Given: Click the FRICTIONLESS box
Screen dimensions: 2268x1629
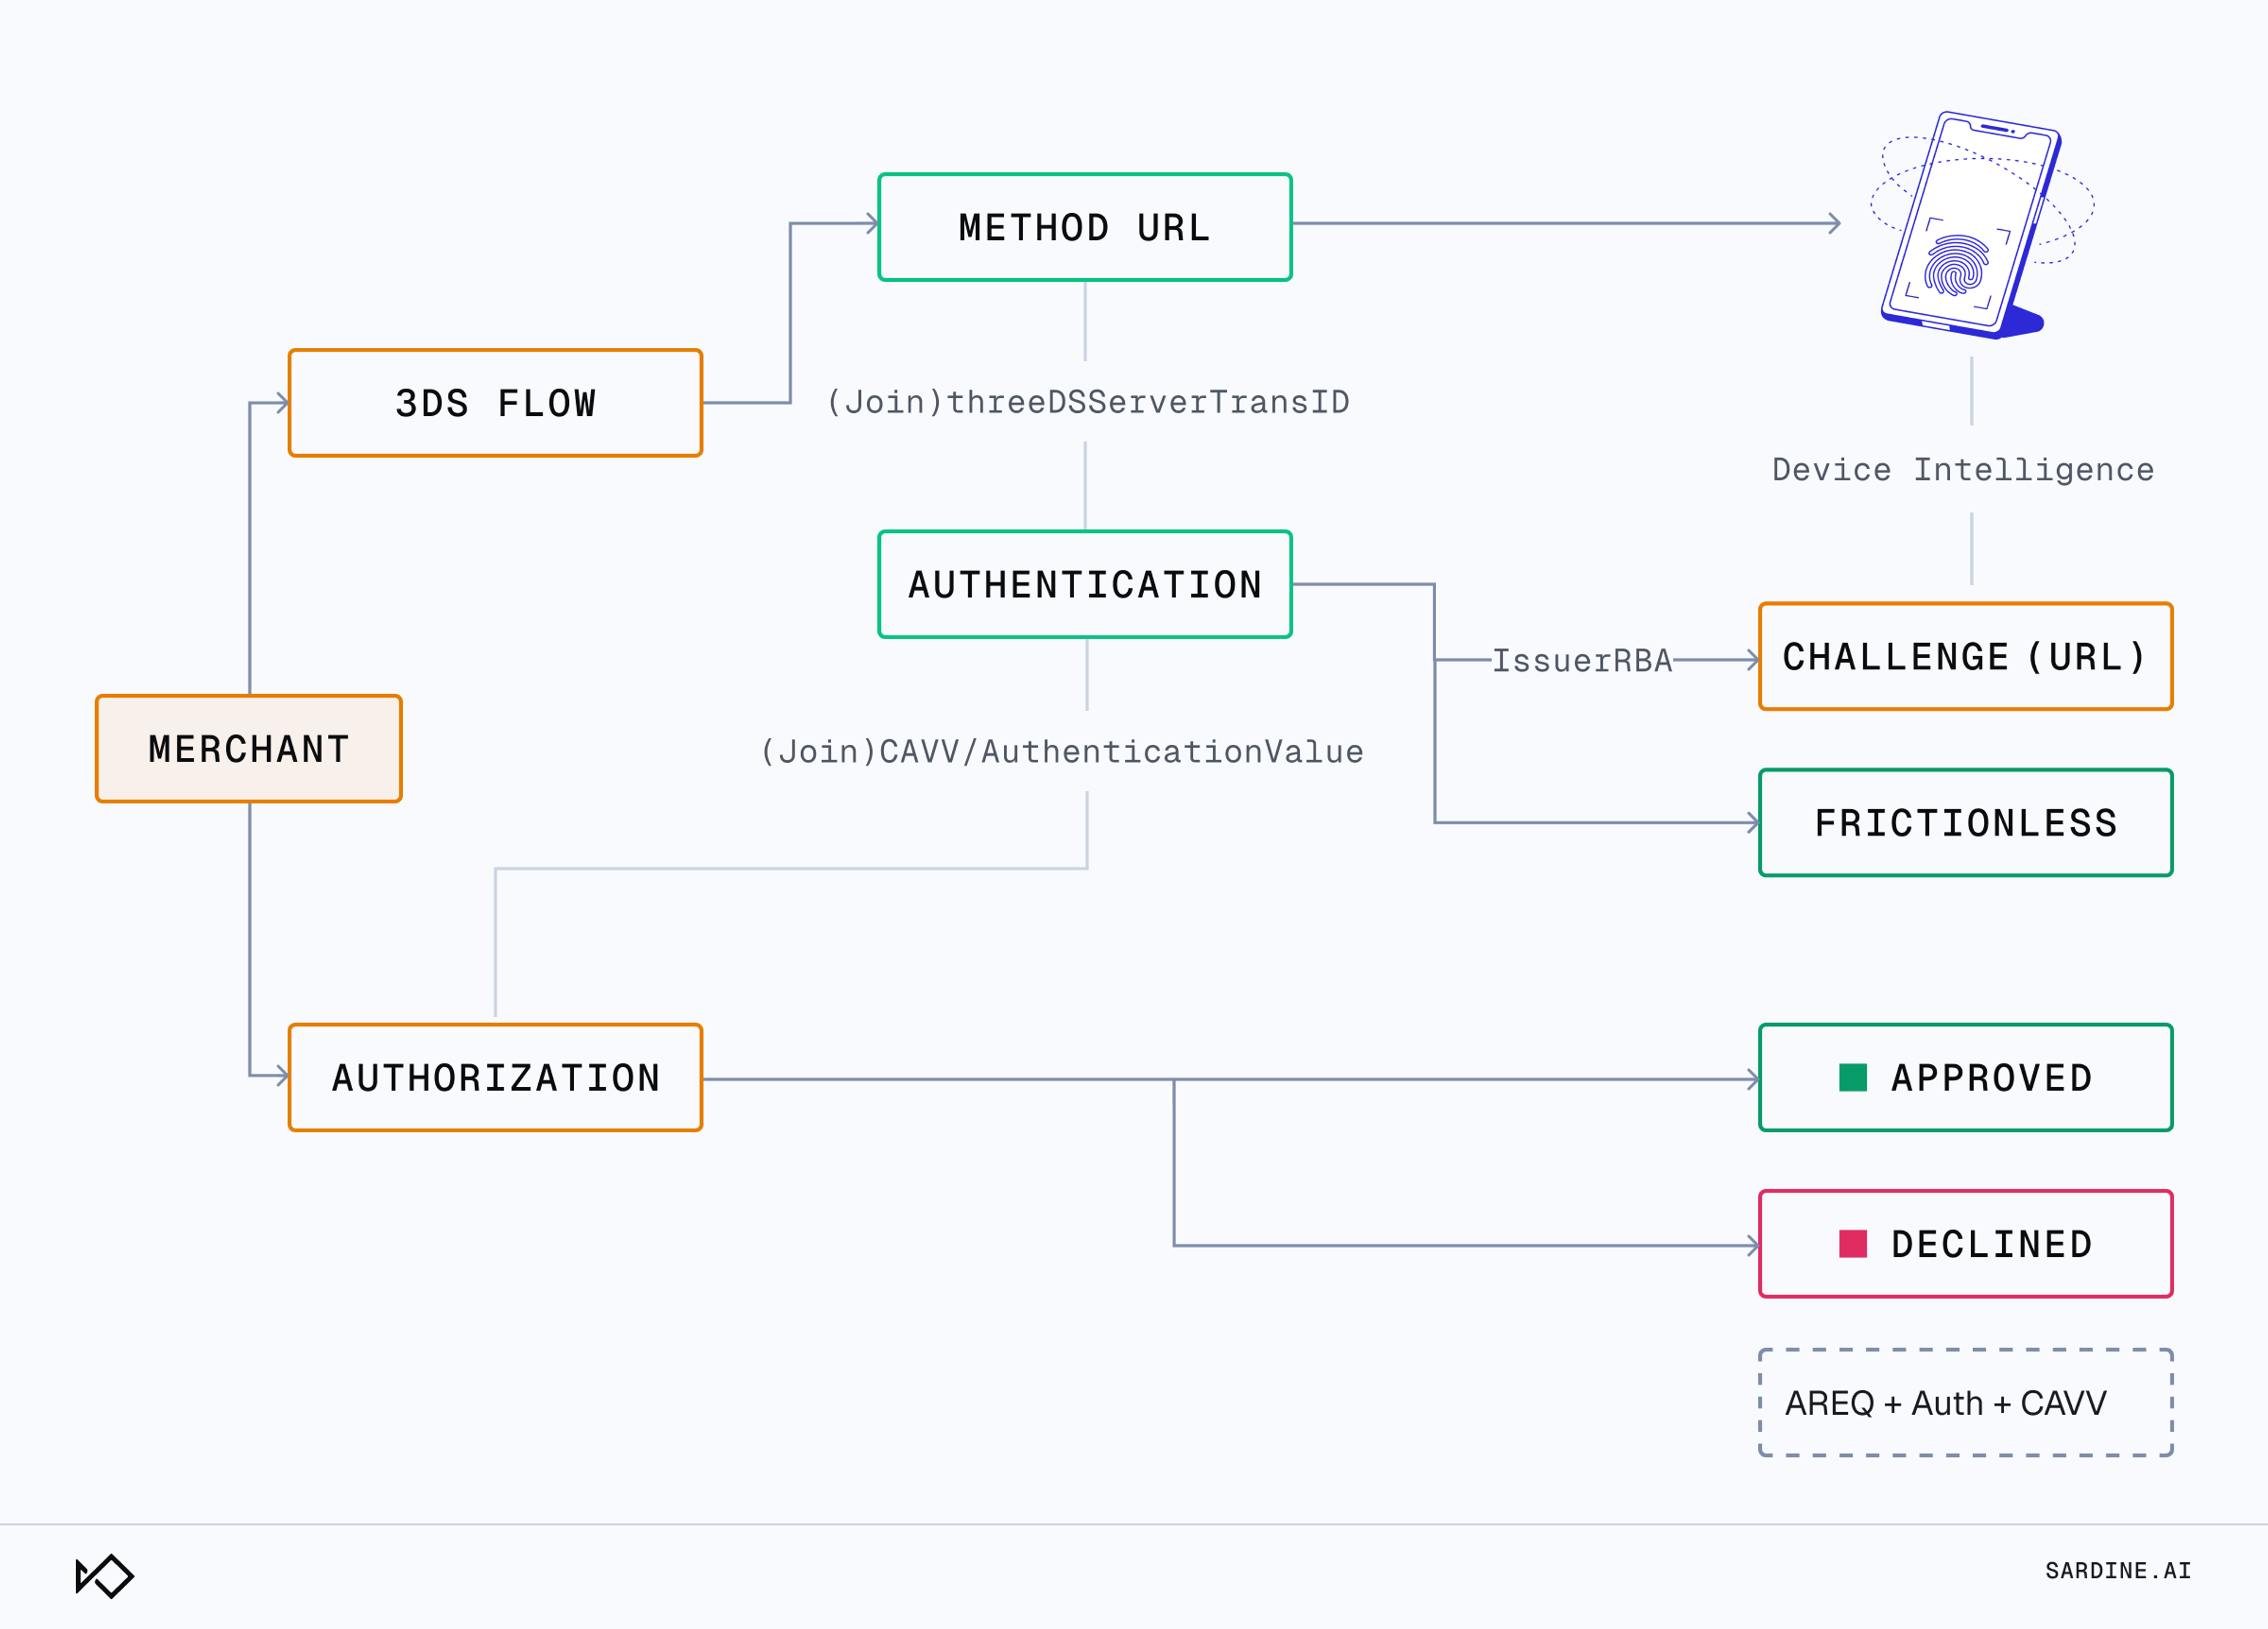Looking at the screenshot, I should click(1964, 822).
